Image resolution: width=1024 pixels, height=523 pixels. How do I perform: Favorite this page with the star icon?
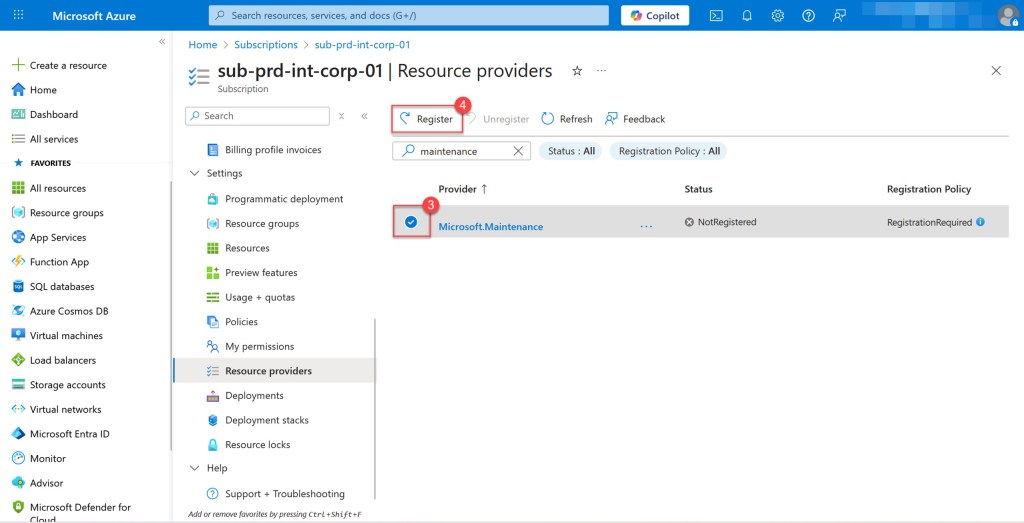point(577,71)
